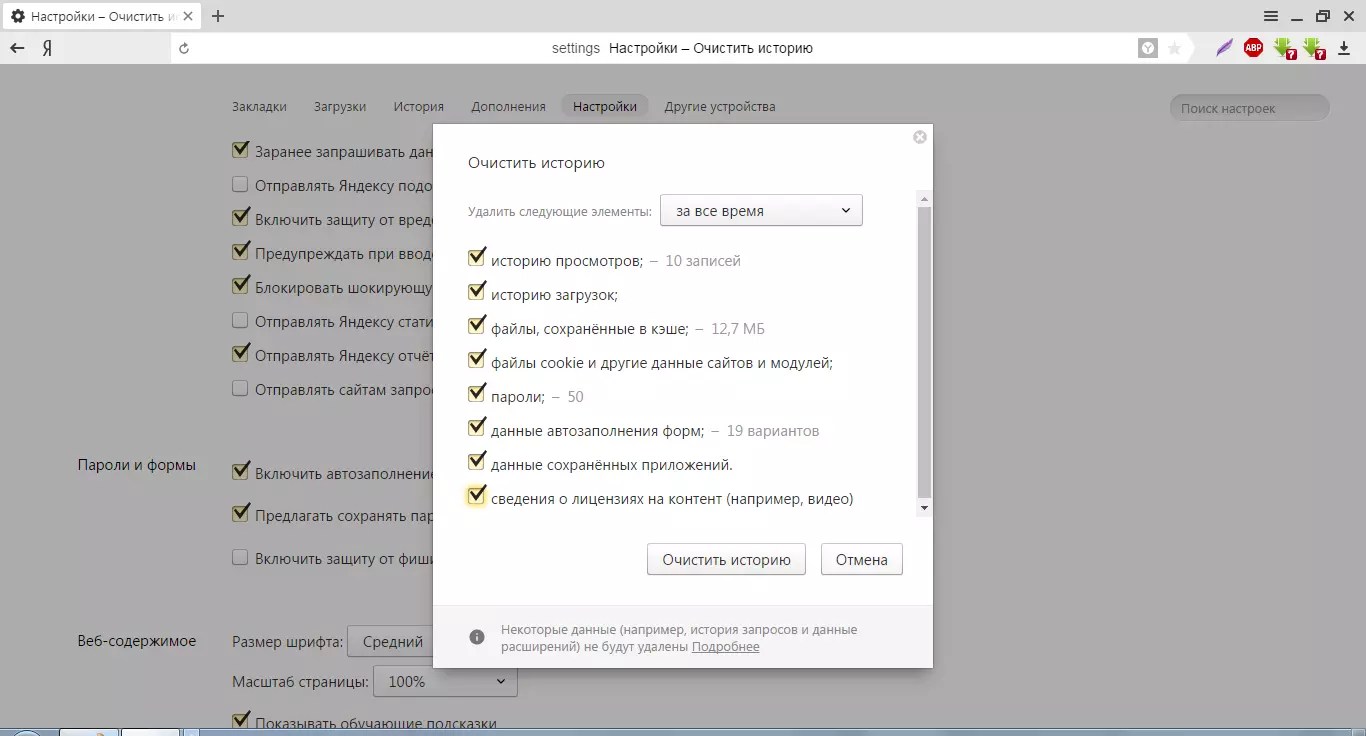Bookmark the page with the star icon
The width and height of the screenshot is (1366, 736).
coord(1174,48)
